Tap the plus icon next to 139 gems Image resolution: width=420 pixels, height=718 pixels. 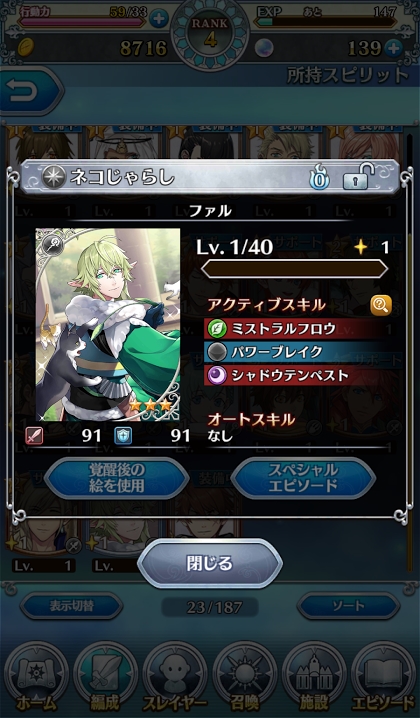[x=393, y=48]
